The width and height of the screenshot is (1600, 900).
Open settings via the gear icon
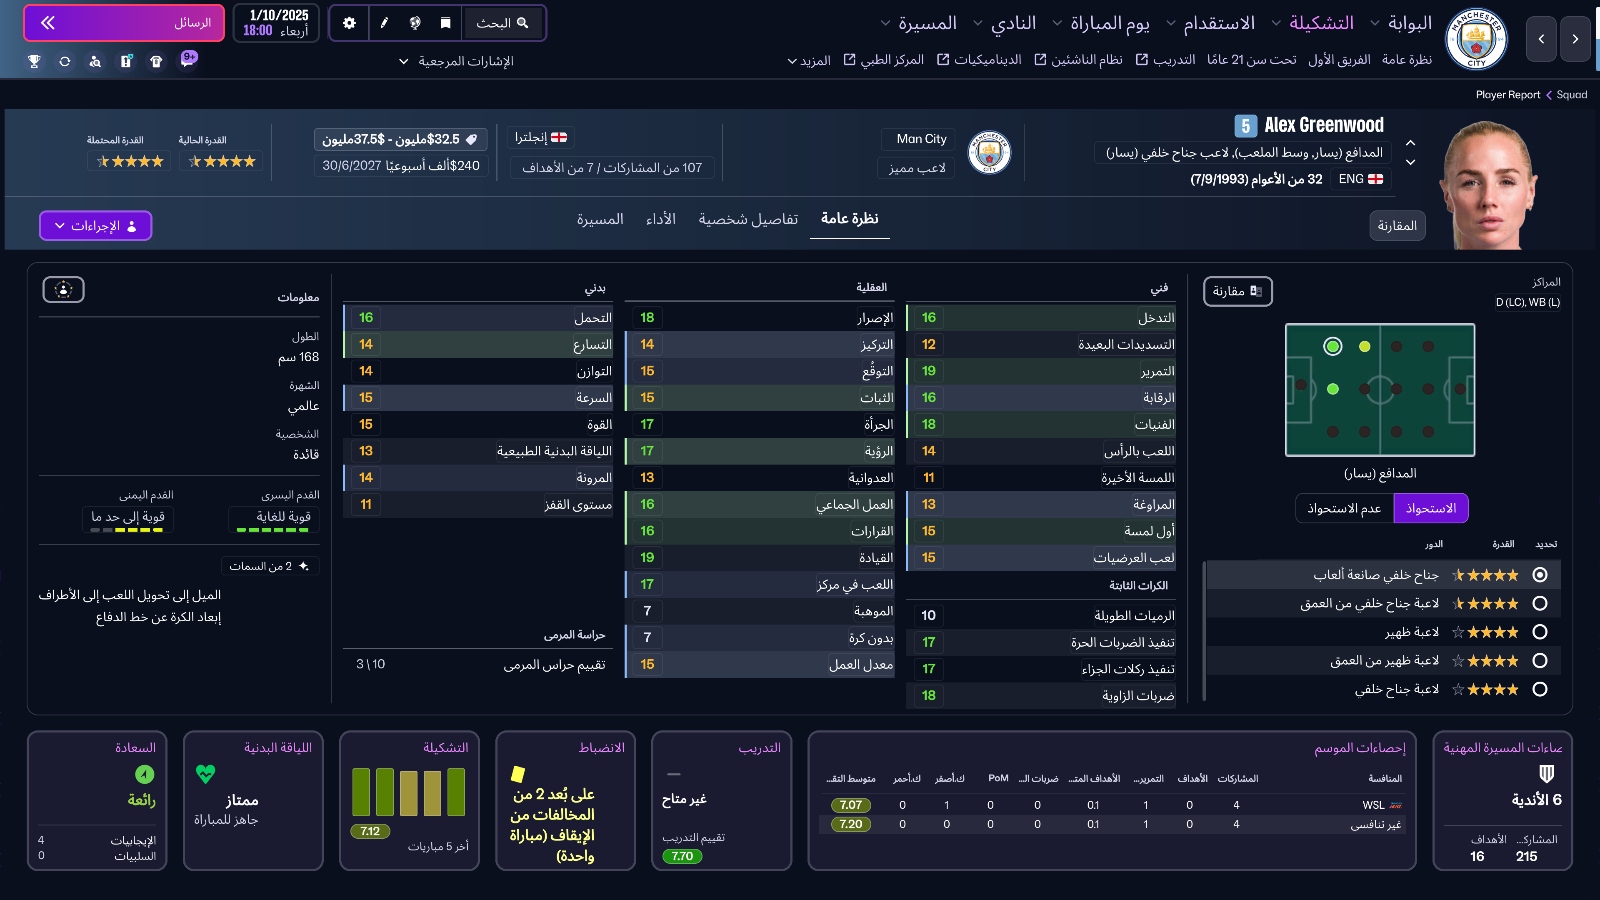(349, 23)
